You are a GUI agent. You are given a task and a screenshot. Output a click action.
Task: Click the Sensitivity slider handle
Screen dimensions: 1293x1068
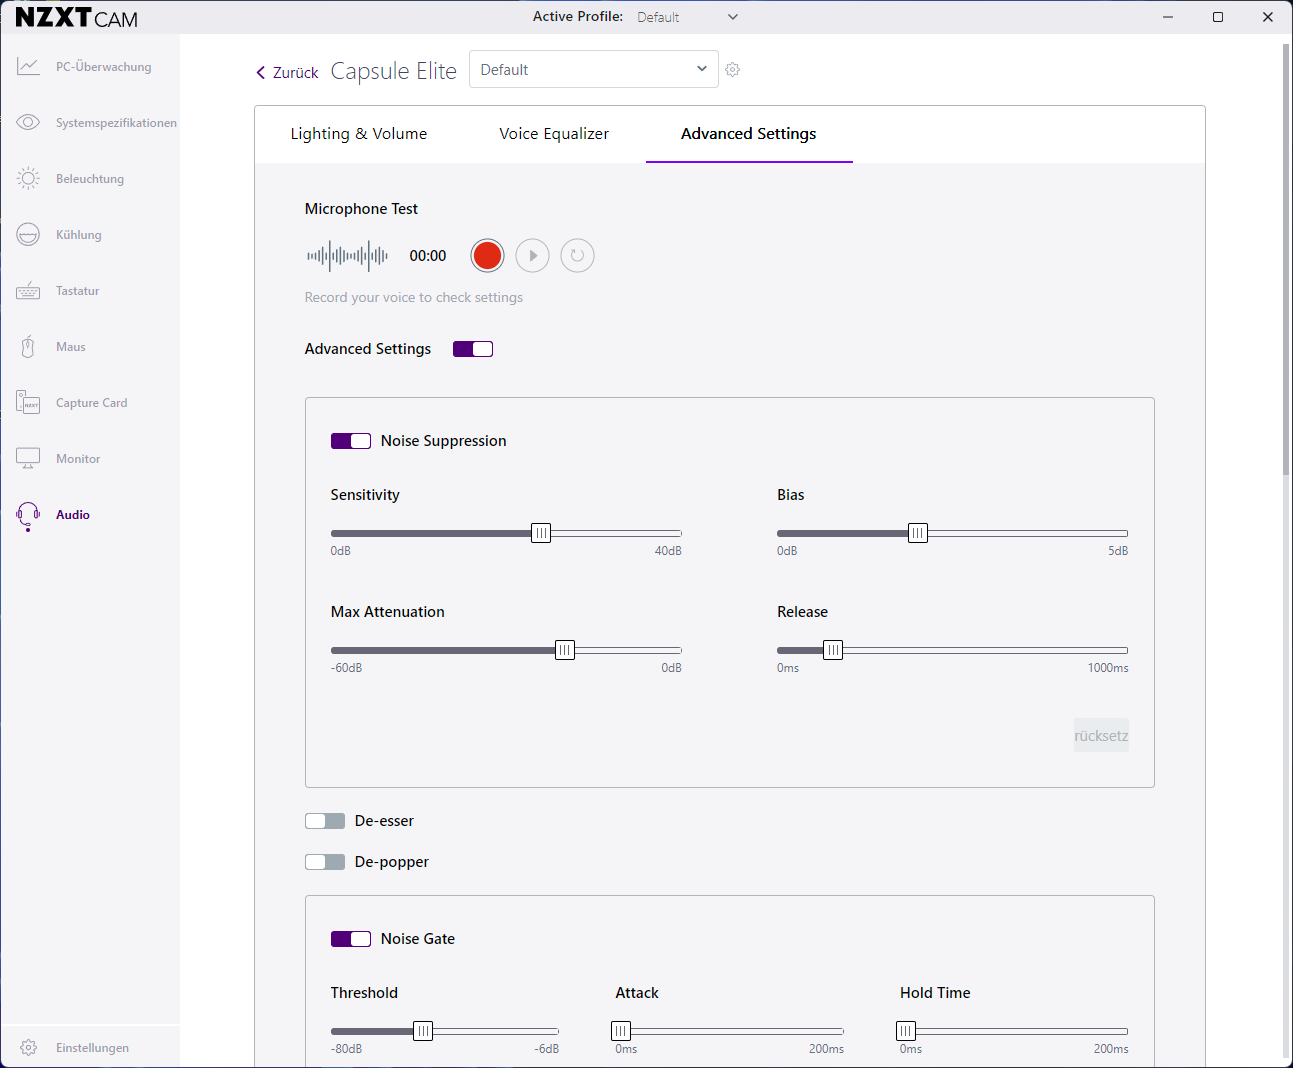click(x=541, y=533)
